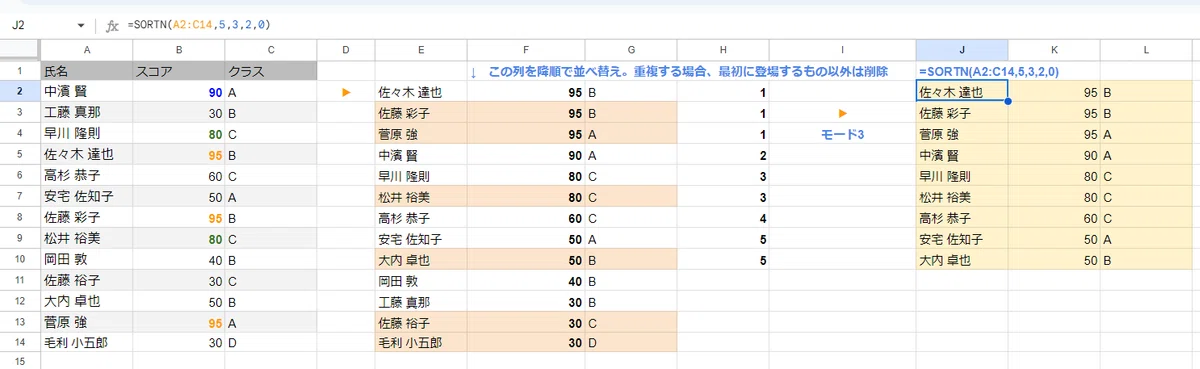Viewport: 1200px width, 369px height.
Task: Select the column F header
Action: 526,50
